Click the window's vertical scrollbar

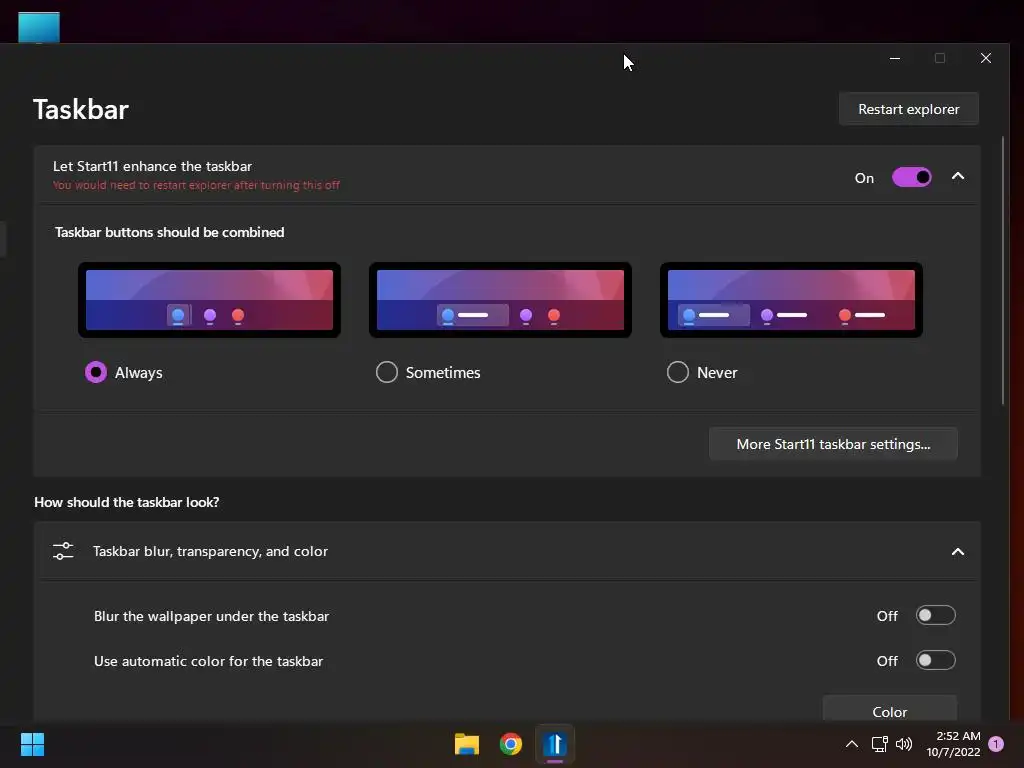[1003, 270]
